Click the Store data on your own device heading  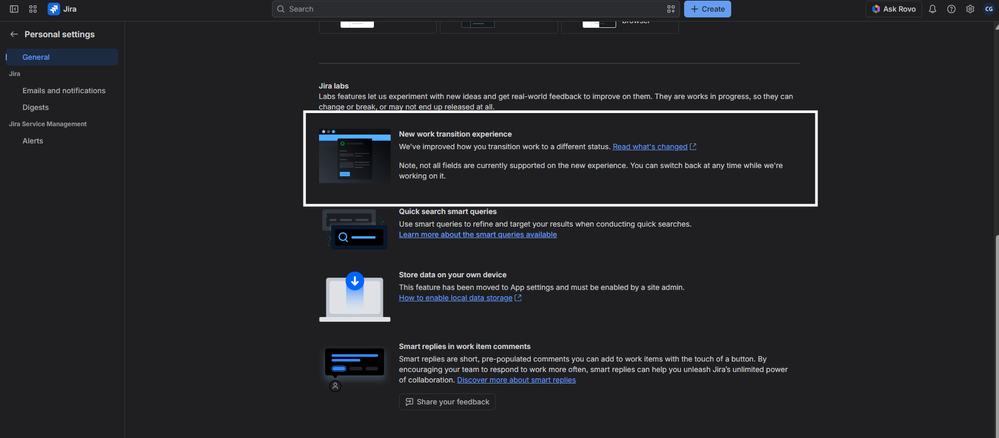point(452,275)
